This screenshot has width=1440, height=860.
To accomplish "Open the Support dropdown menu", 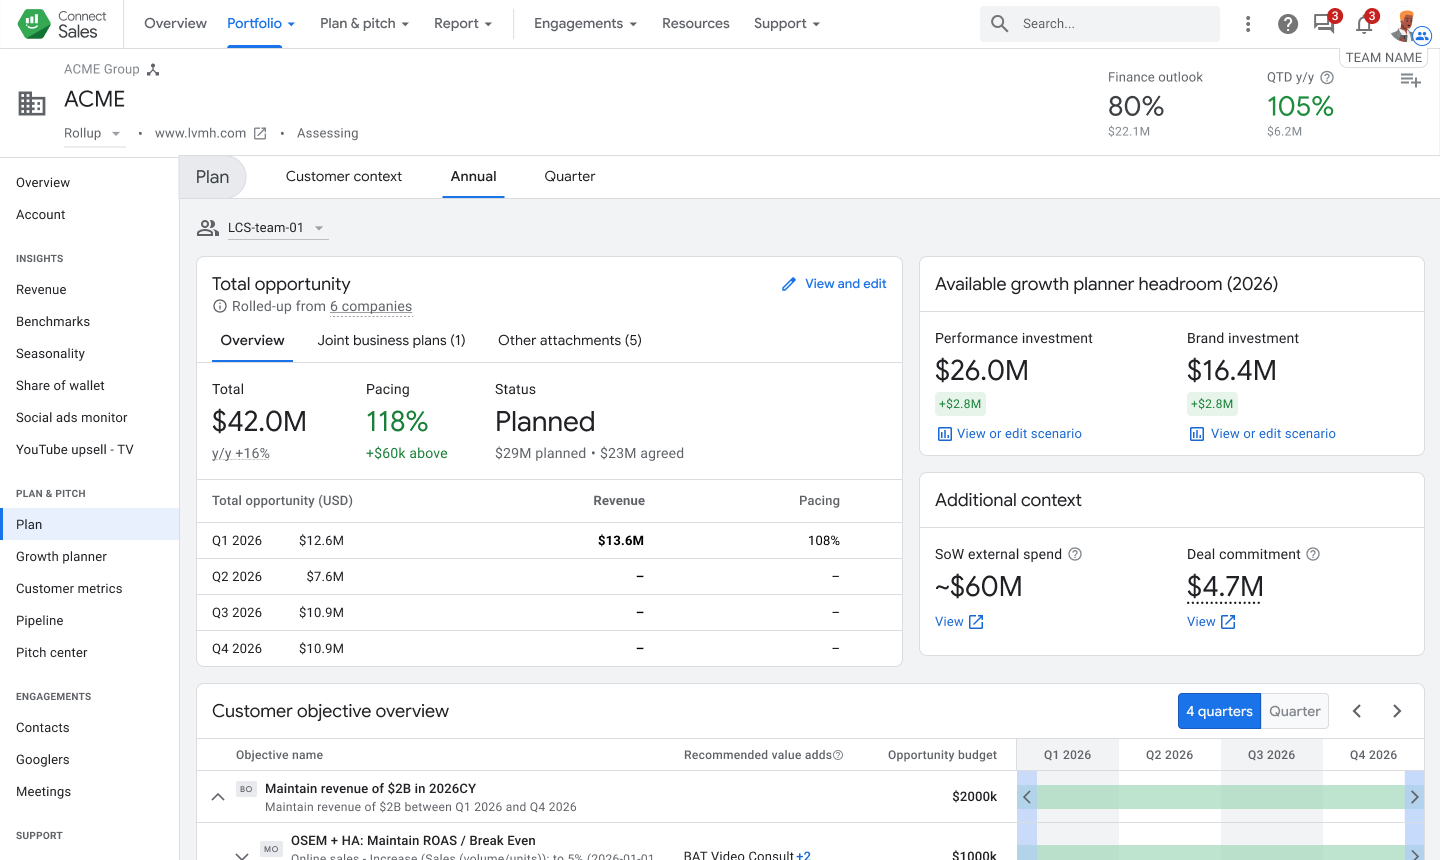I will pos(787,23).
